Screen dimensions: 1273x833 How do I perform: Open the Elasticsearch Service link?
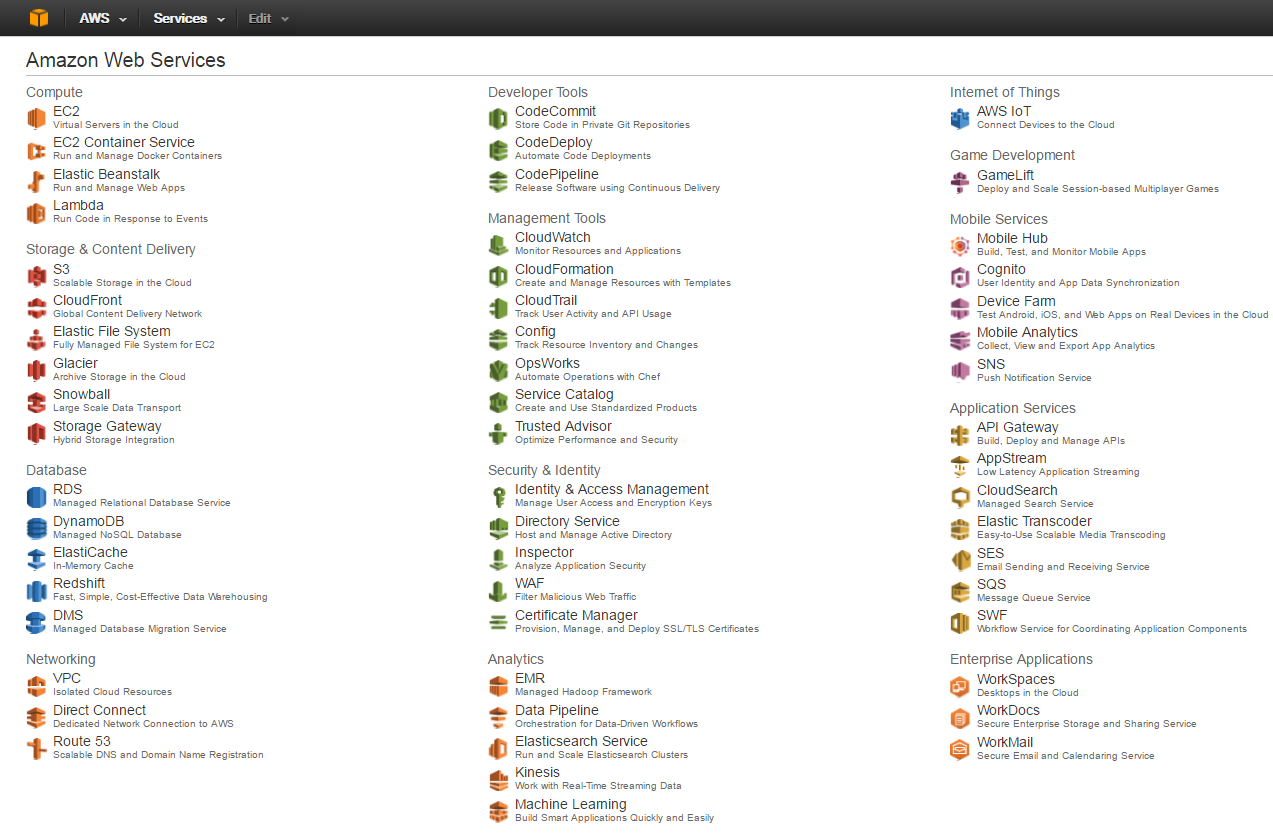581,741
